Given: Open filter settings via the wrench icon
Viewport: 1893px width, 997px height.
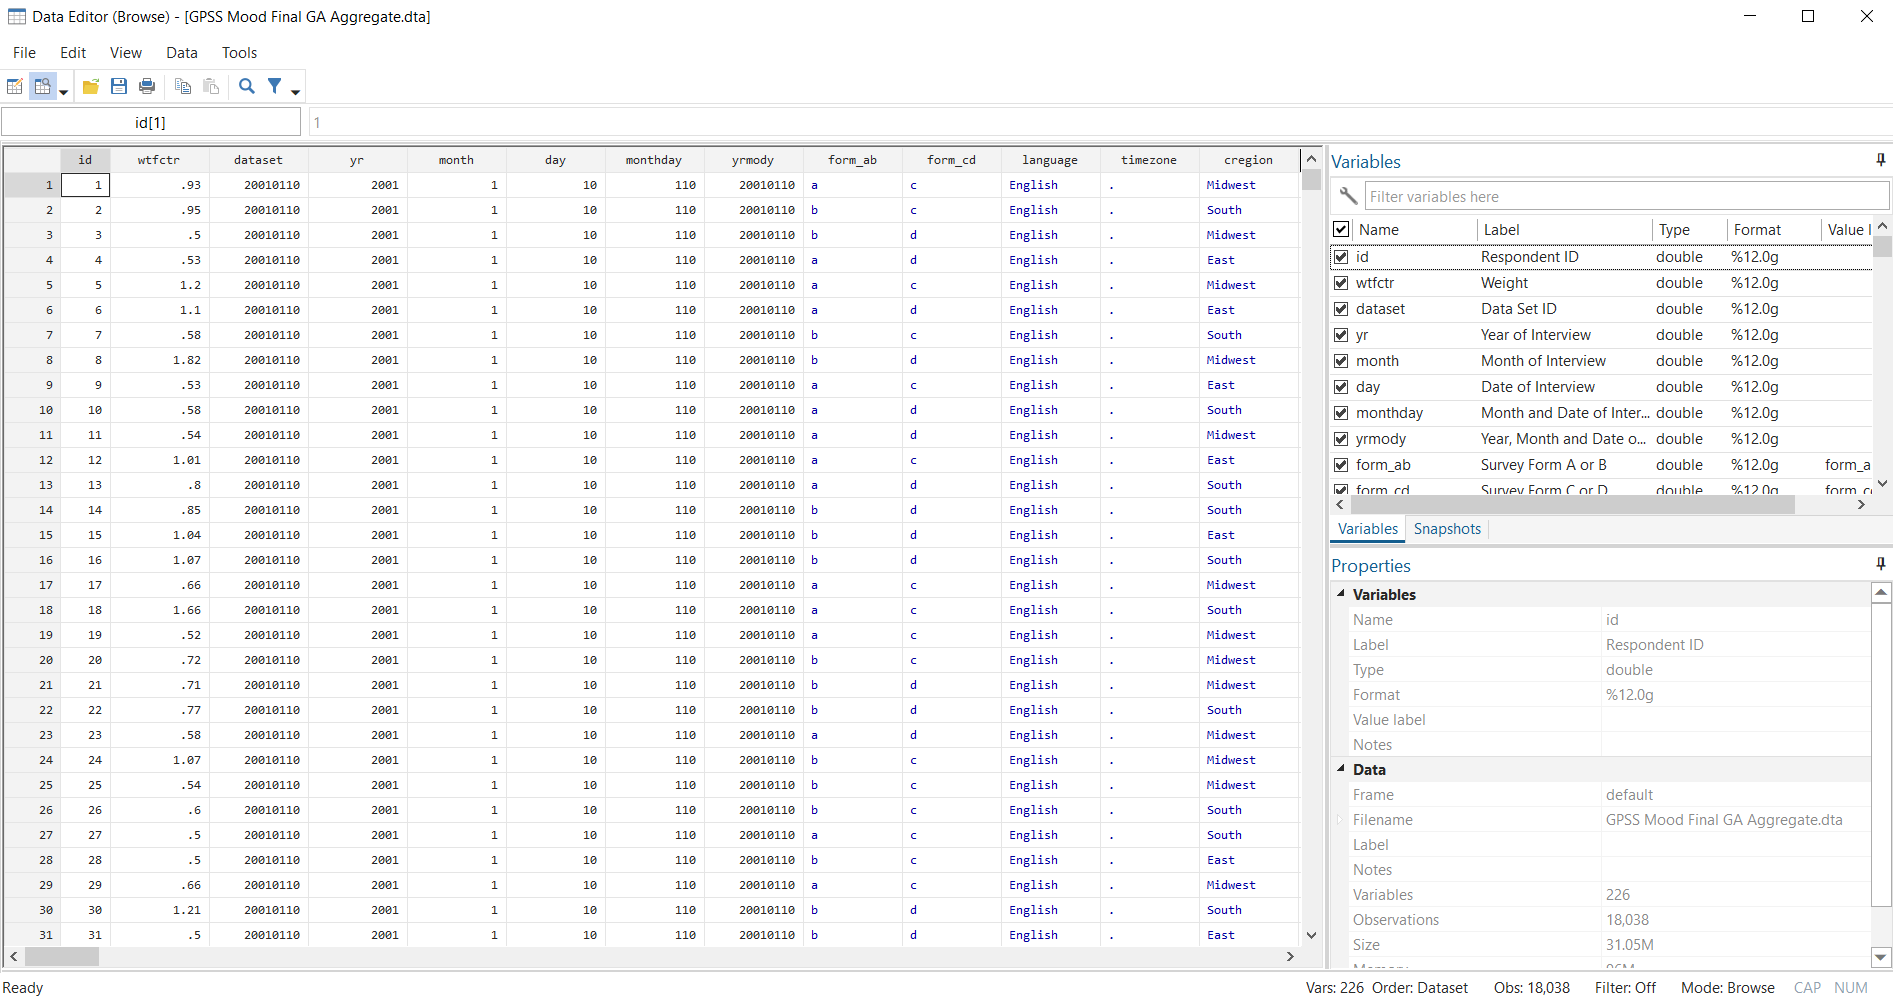Looking at the screenshot, I should pos(1347,195).
